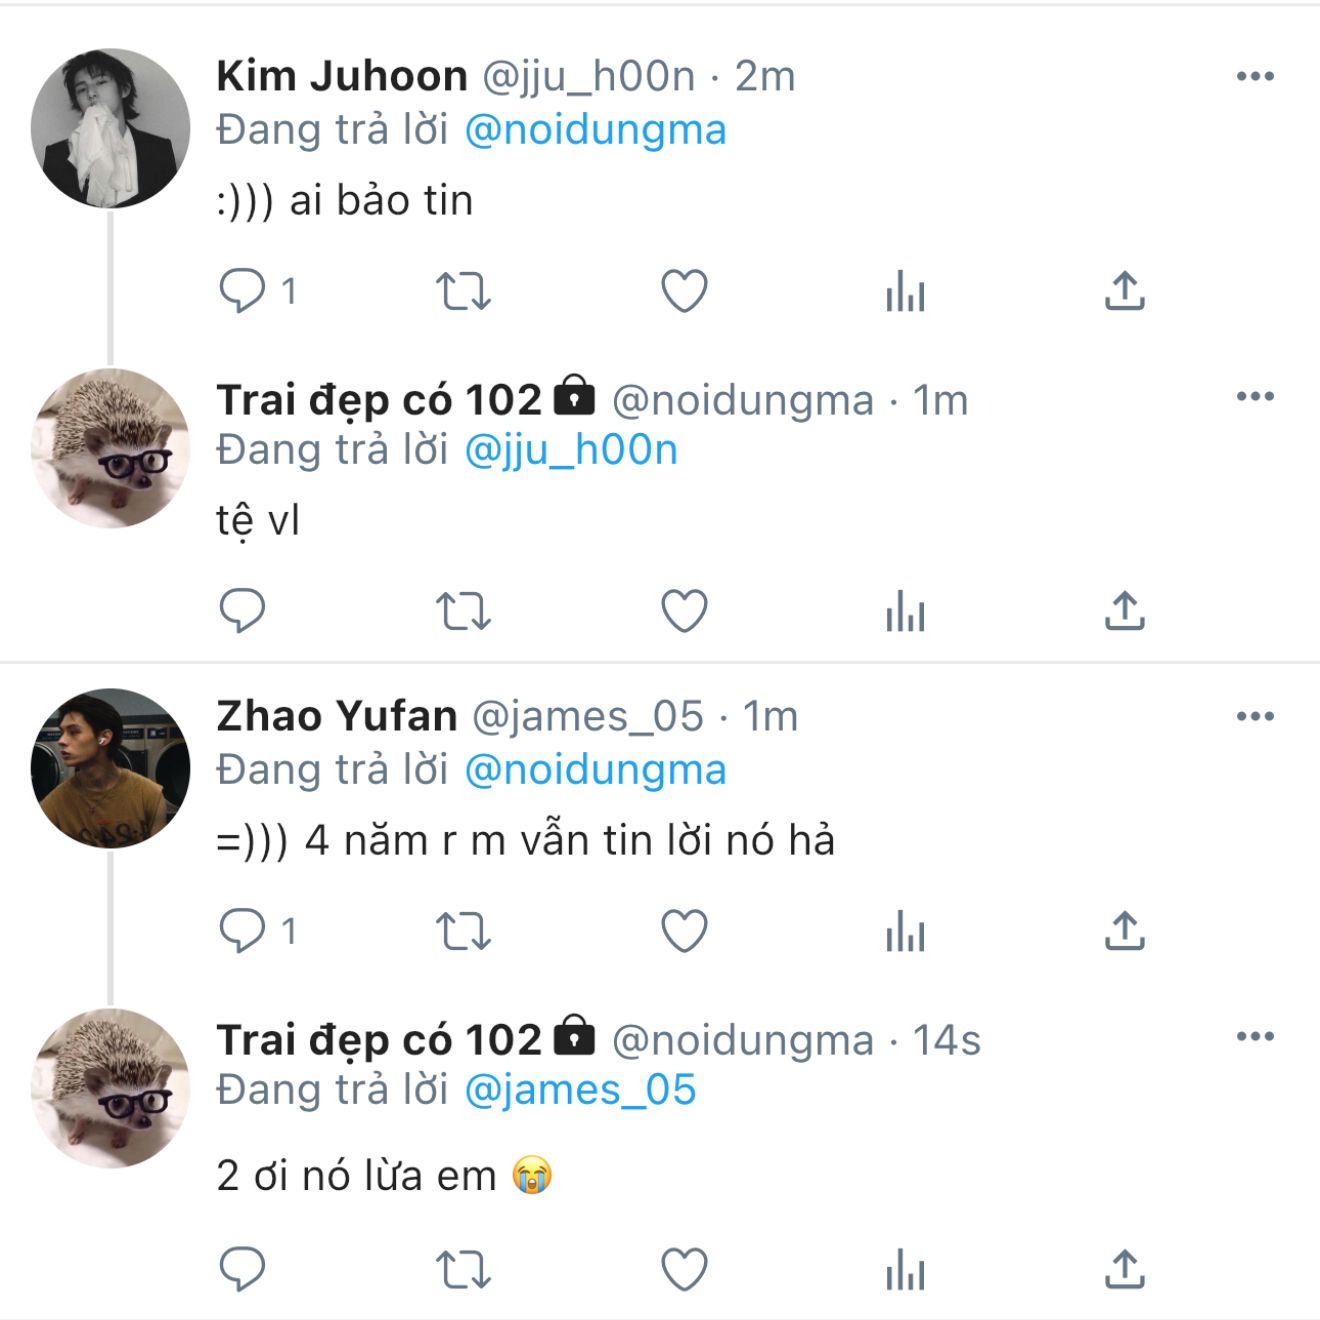Open more options on Zhao Yufan's tweet
Screen dimensions: 1320x1320
1255,716
